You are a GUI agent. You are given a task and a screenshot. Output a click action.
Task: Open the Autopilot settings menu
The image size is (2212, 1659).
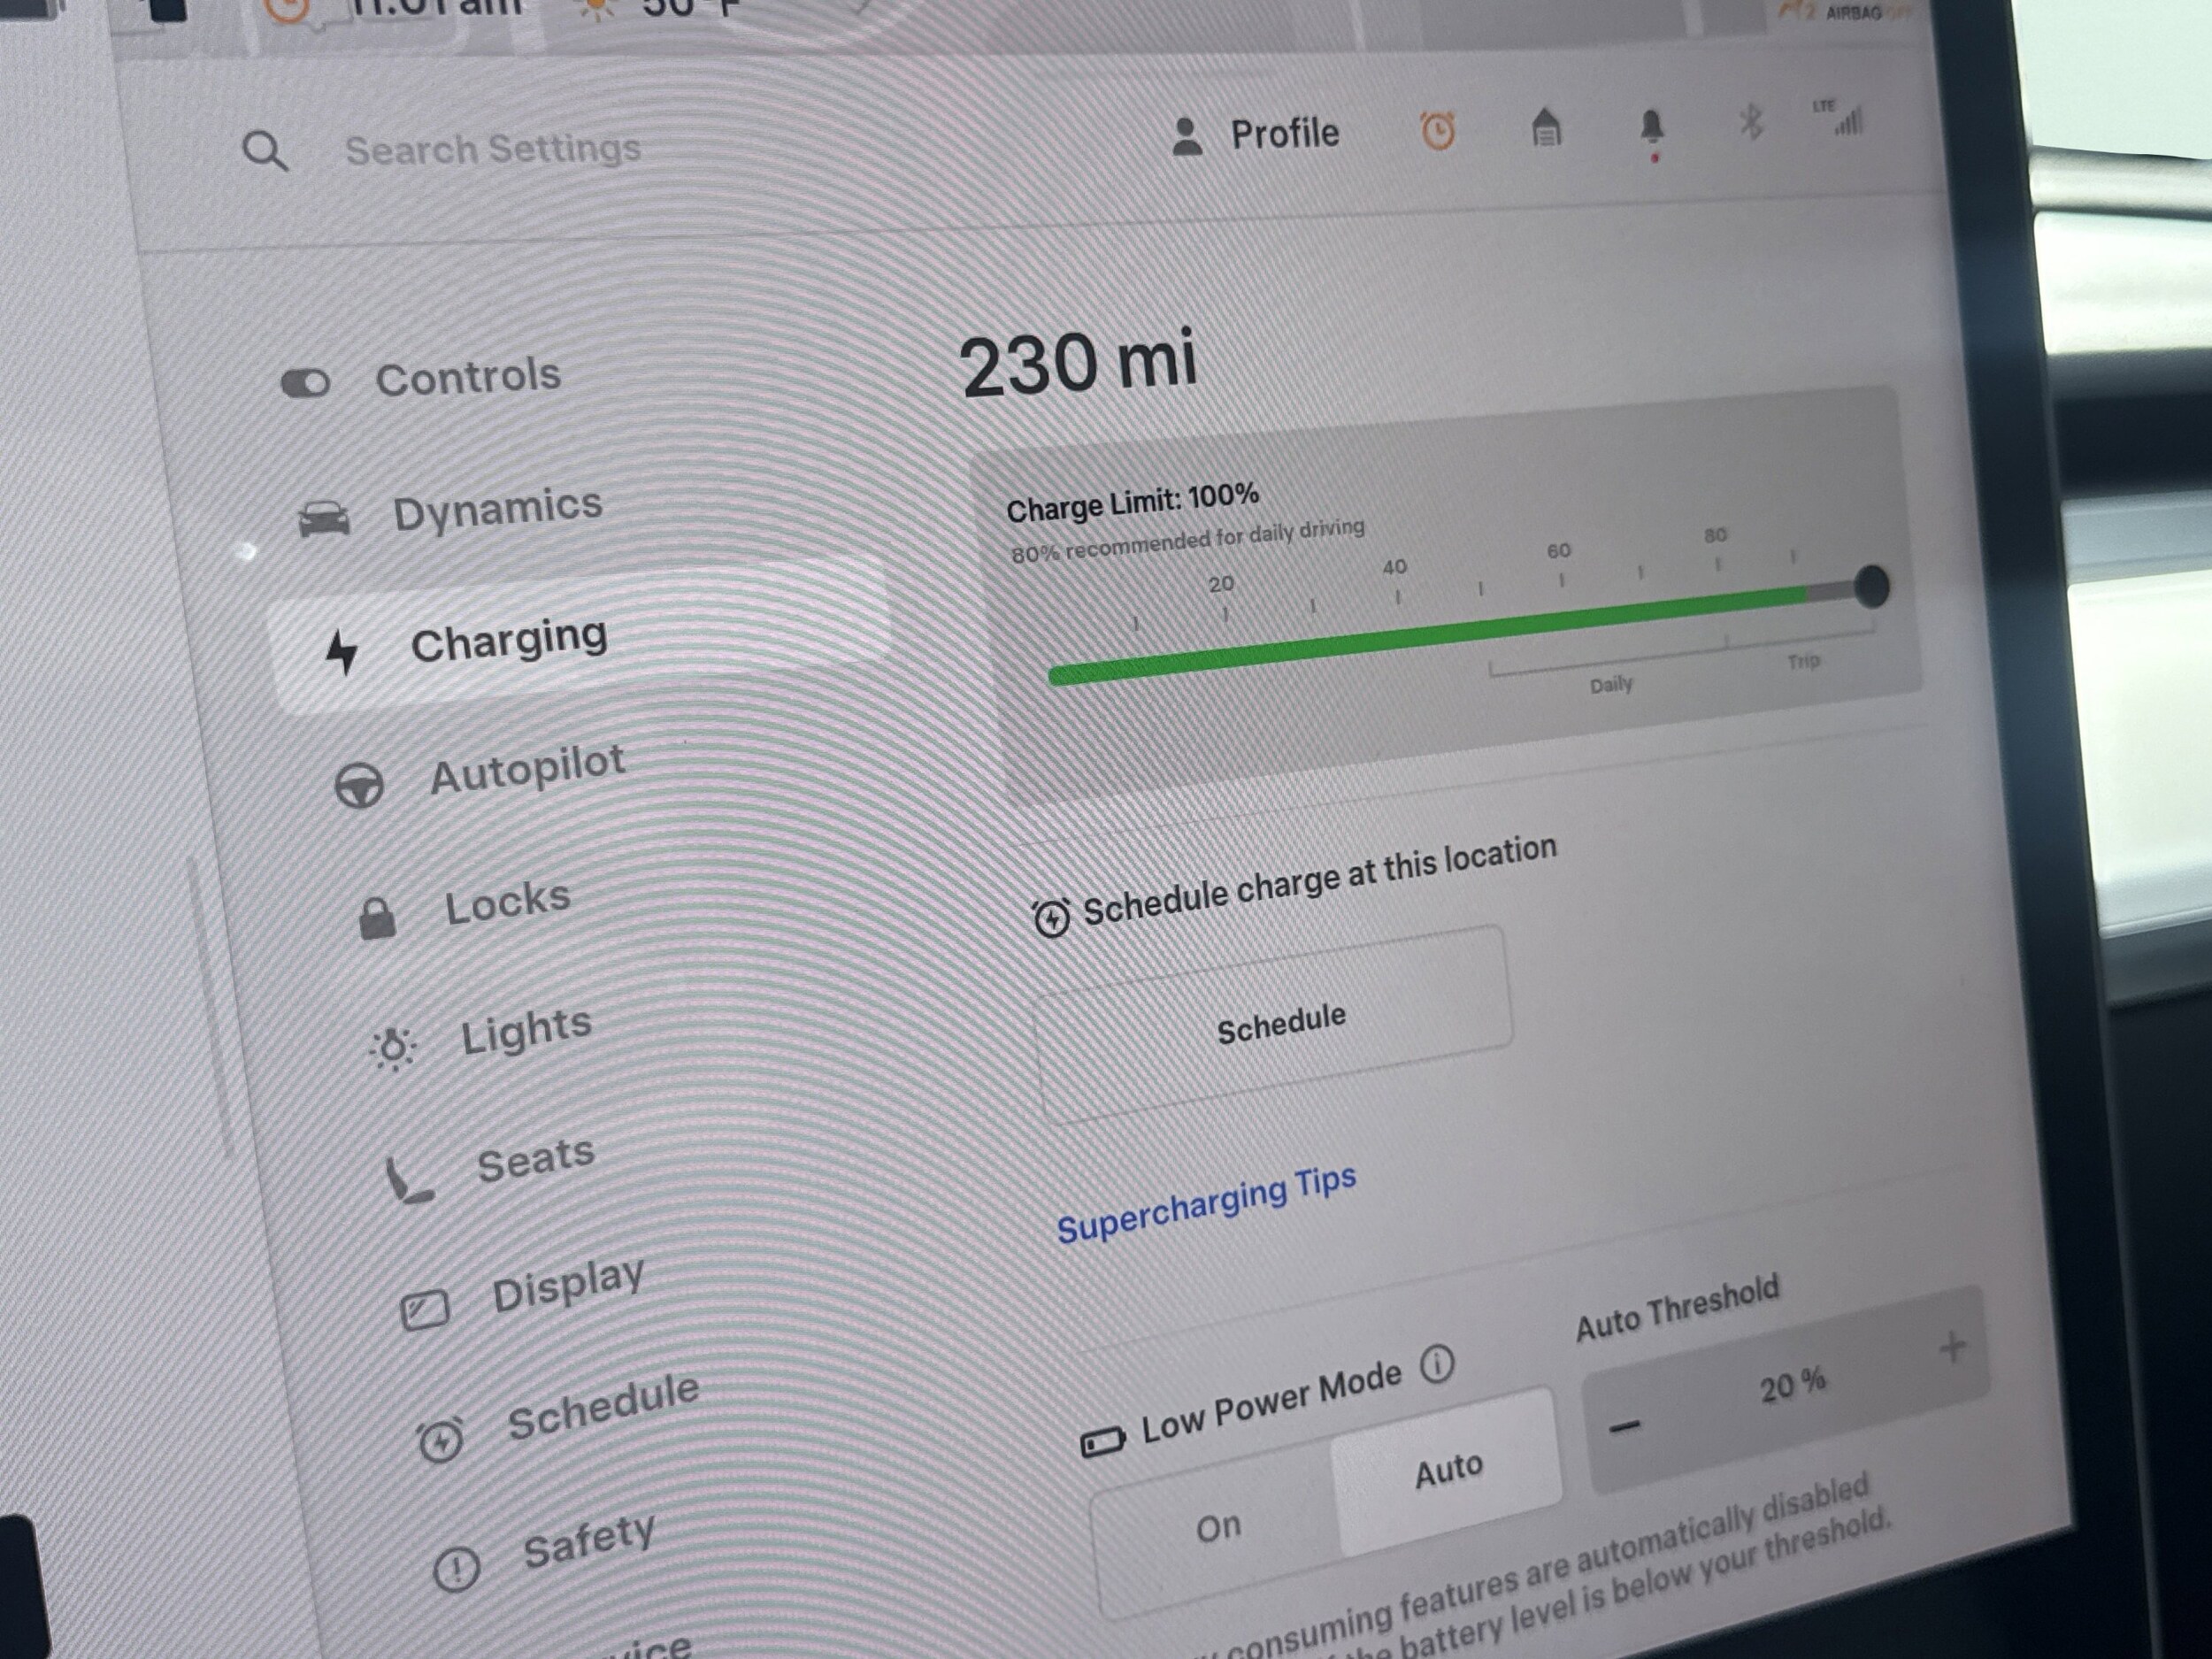coord(526,769)
